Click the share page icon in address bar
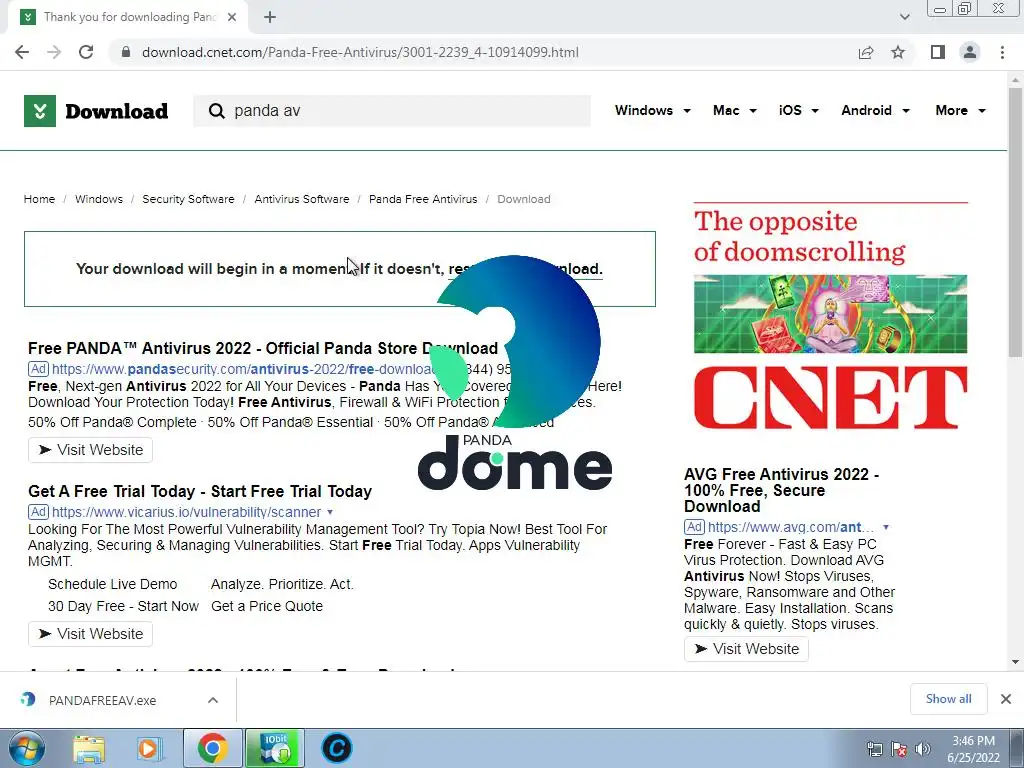1024x768 pixels. 866,52
